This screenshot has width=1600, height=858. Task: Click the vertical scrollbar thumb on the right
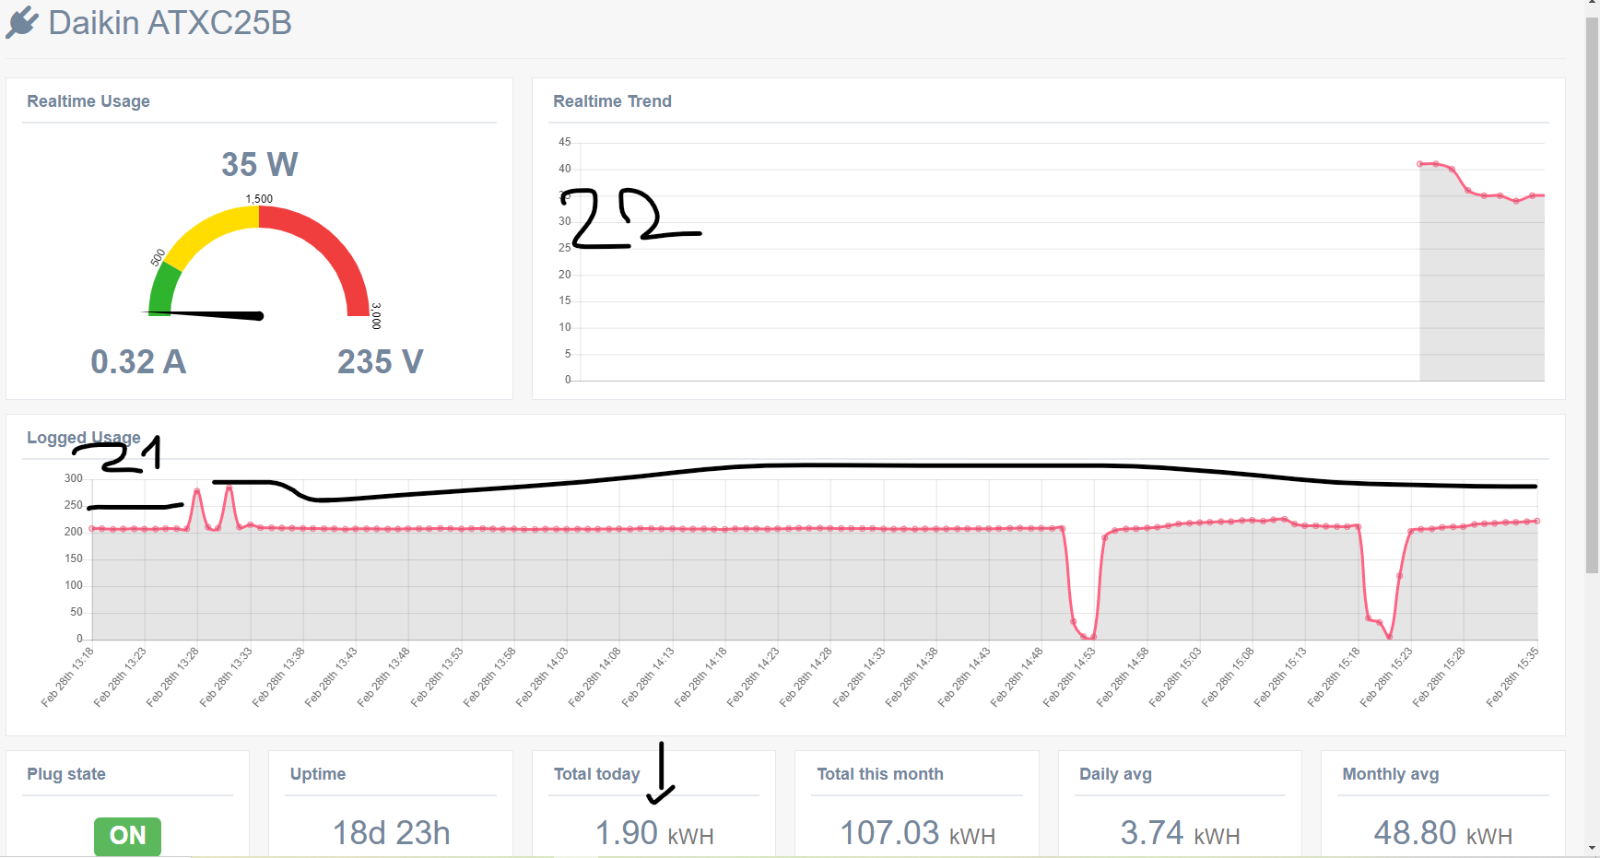(1592, 295)
